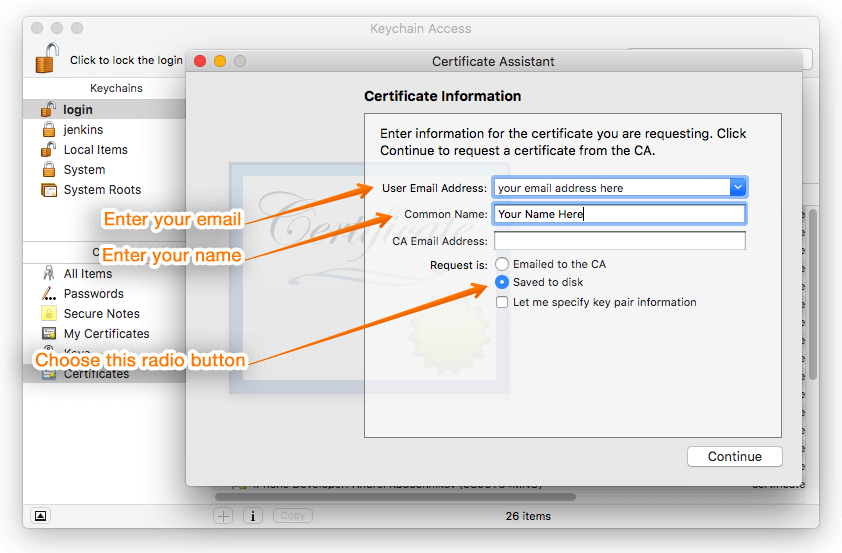Toggle the preview pane button at bottom-left
The image size is (842, 553).
(40, 516)
